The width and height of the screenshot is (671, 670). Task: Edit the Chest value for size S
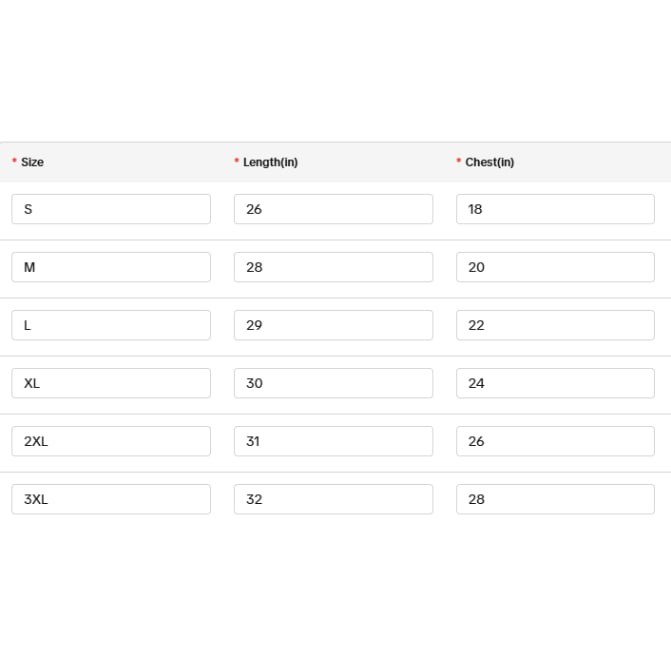555,209
